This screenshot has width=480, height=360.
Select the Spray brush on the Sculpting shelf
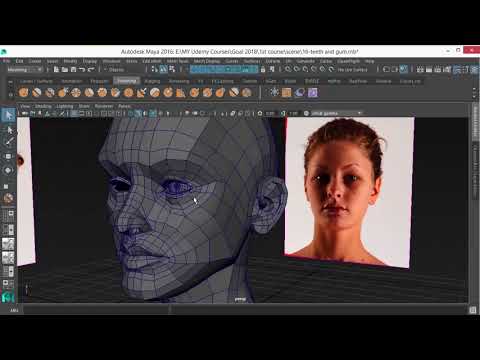115,92
